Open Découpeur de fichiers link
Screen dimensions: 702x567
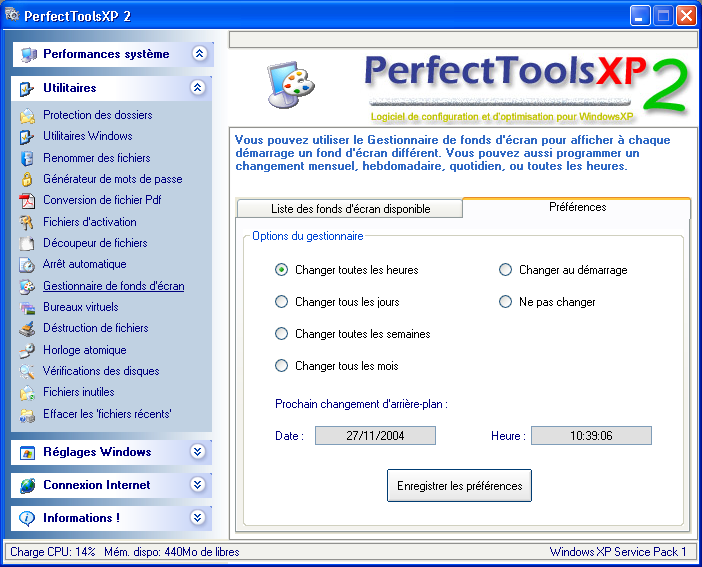[95, 243]
